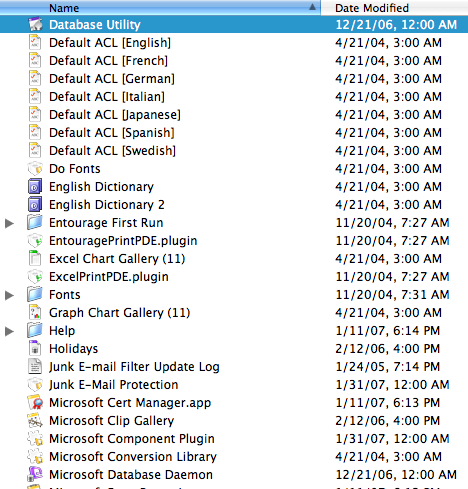Screen dimensions: 468x489
Task: Click the Default ACL [French] file icon
Action: pyautogui.click(x=35, y=61)
